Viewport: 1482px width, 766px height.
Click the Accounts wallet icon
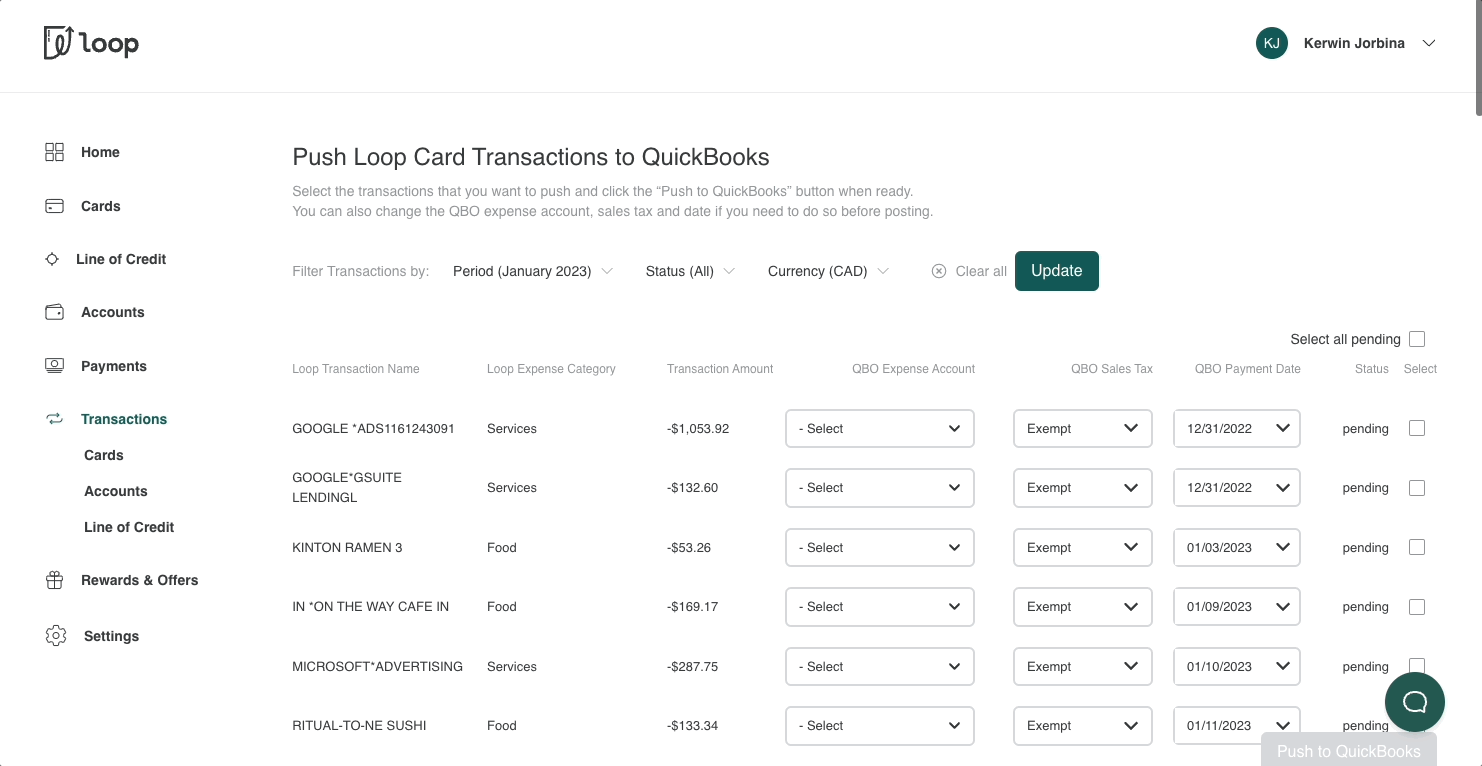(x=55, y=312)
